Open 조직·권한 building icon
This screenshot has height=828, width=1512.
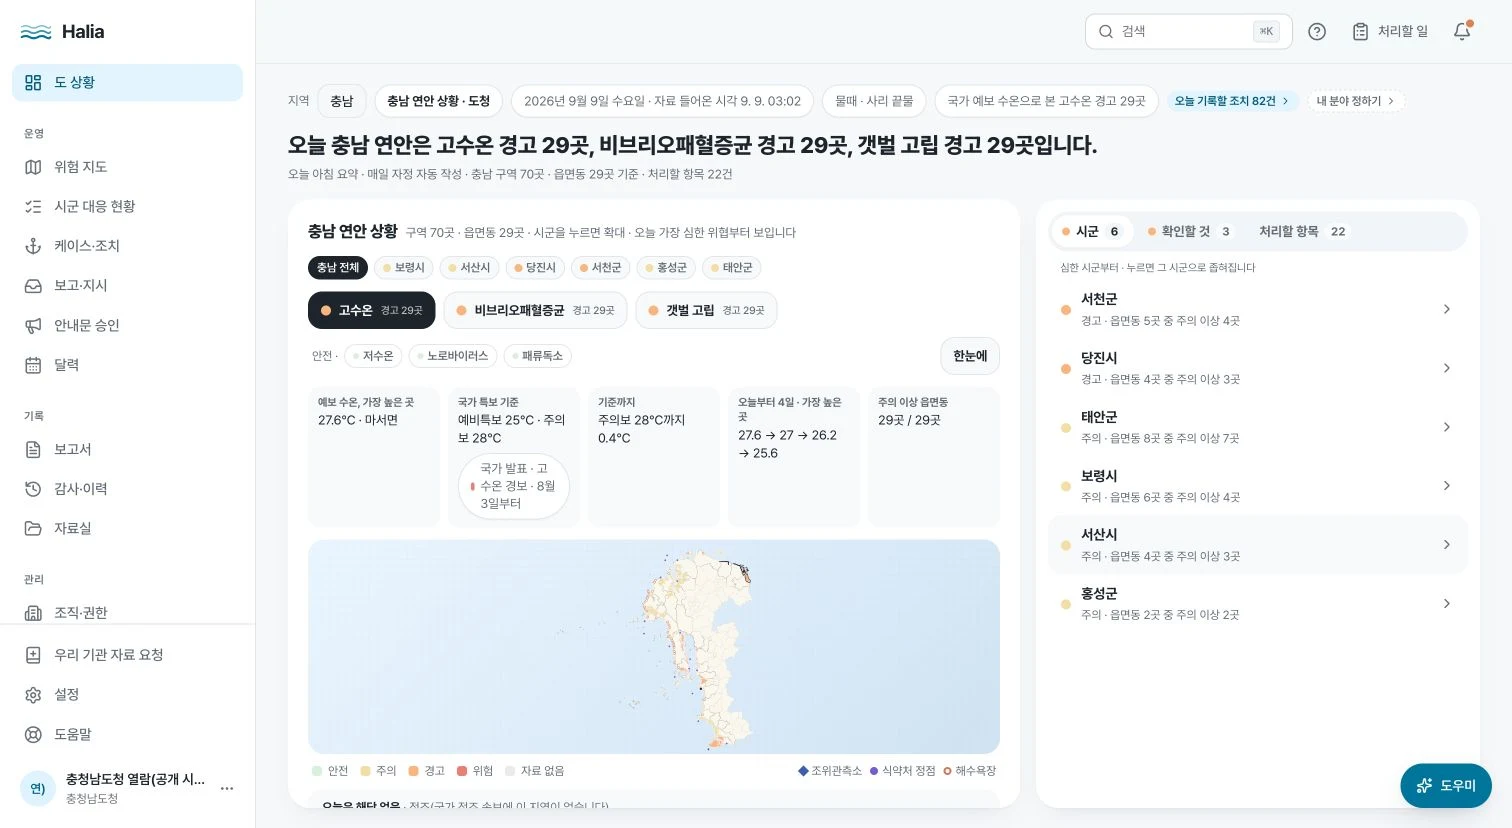coord(33,612)
